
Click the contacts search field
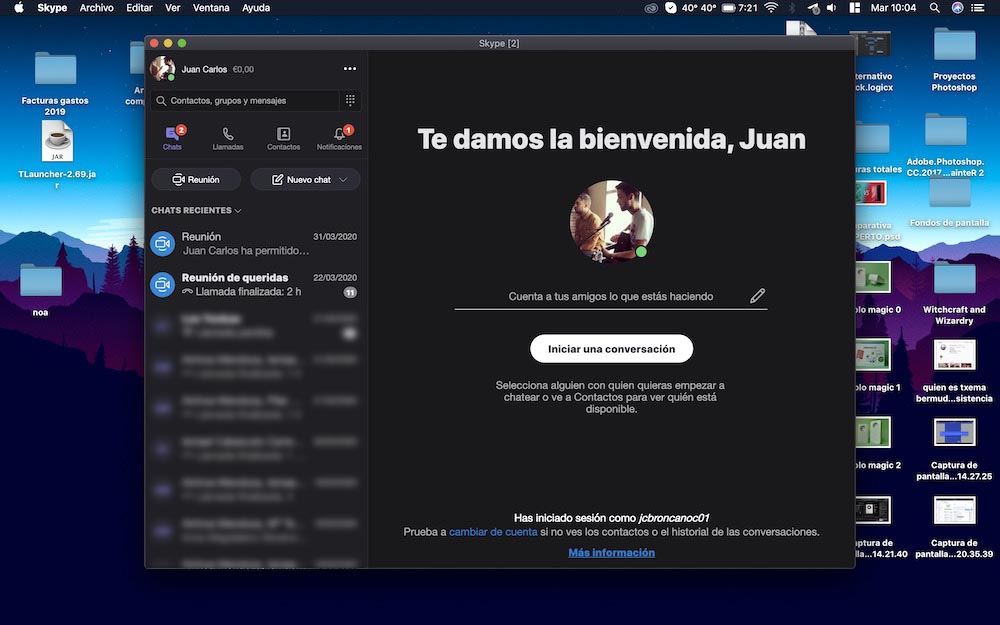[245, 100]
